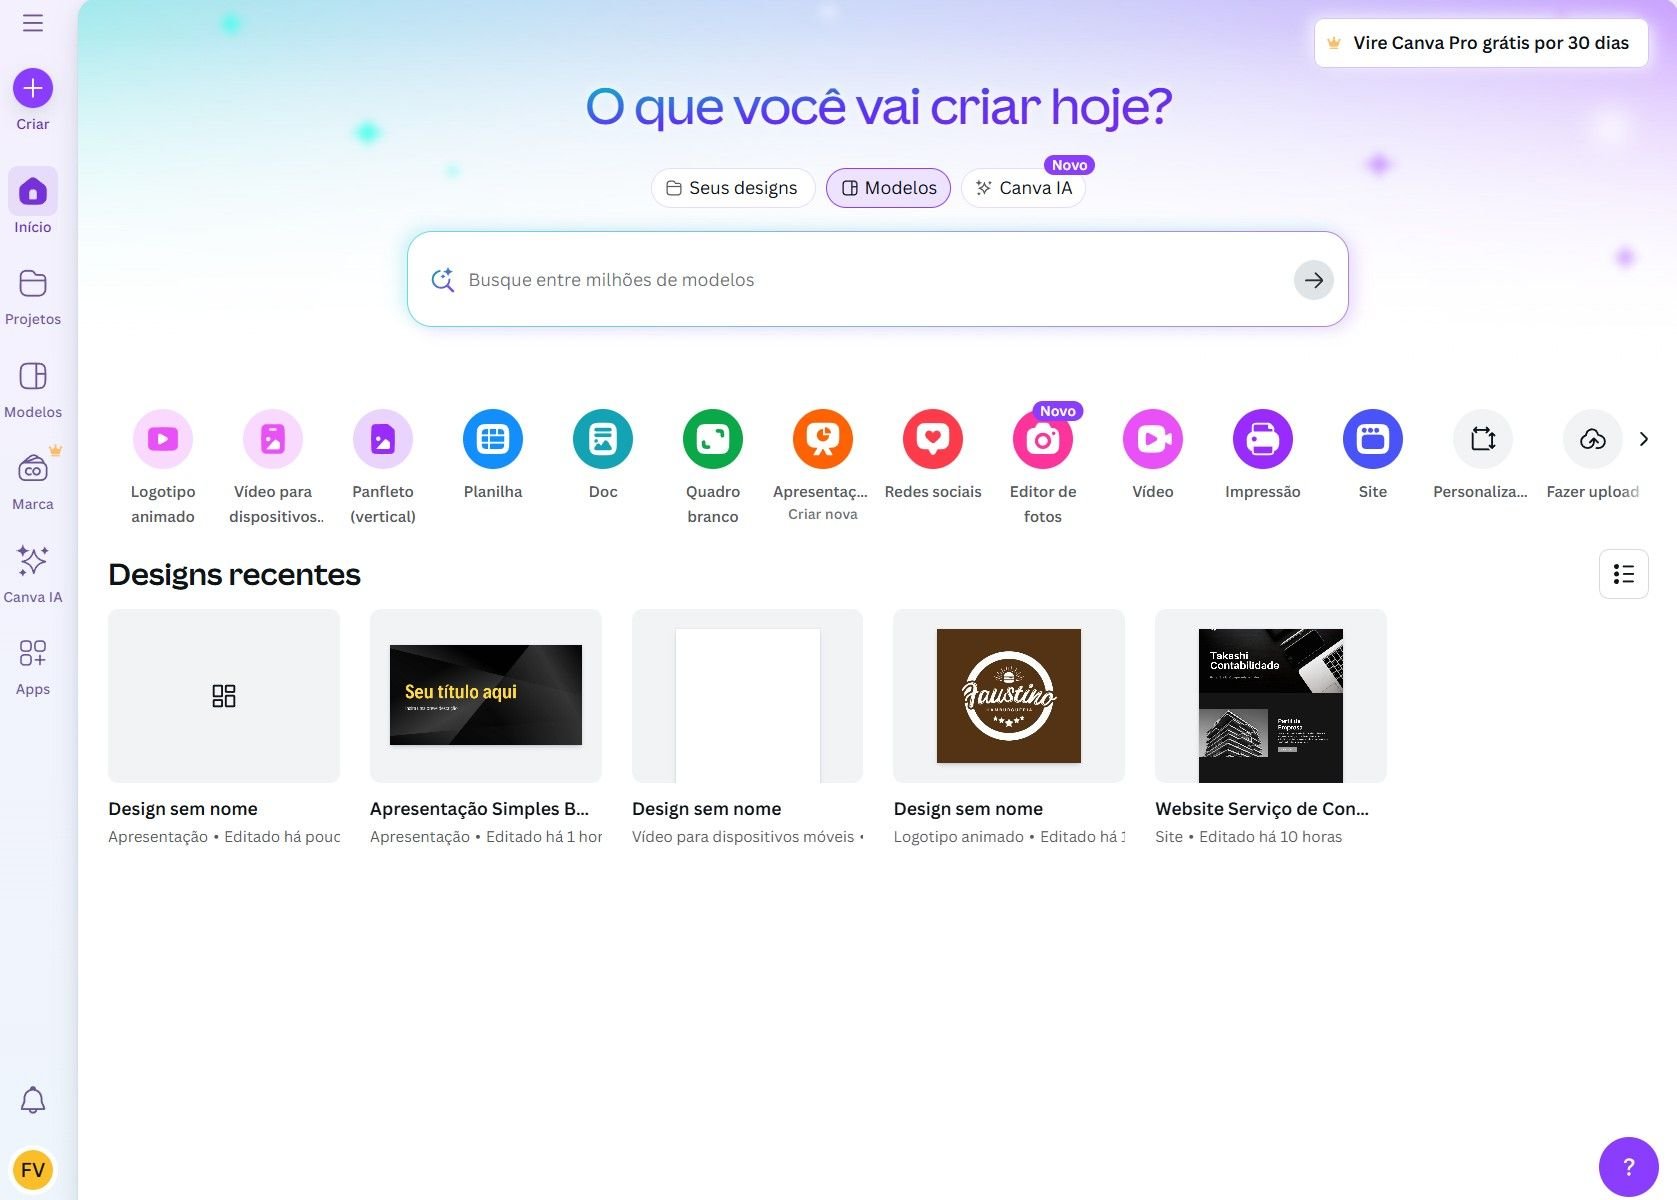This screenshot has width=1677, height=1200.
Task: Open Projetos folder in sidebar
Action: (x=33, y=296)
